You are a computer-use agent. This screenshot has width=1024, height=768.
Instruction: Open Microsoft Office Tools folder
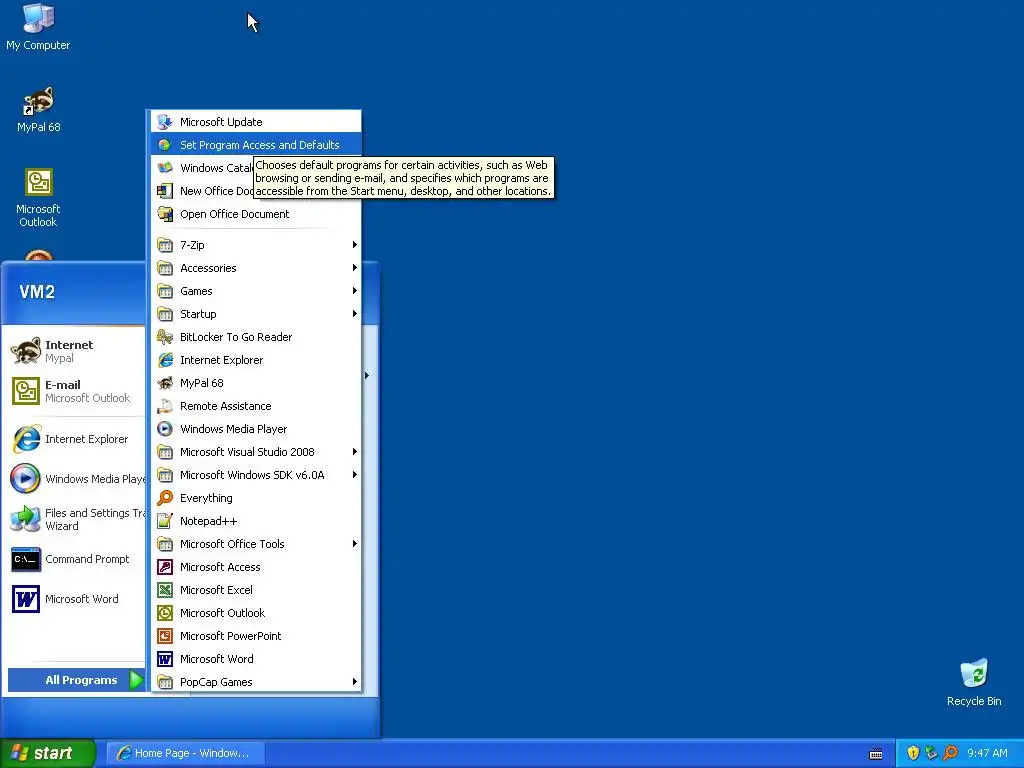pos(255,544)
